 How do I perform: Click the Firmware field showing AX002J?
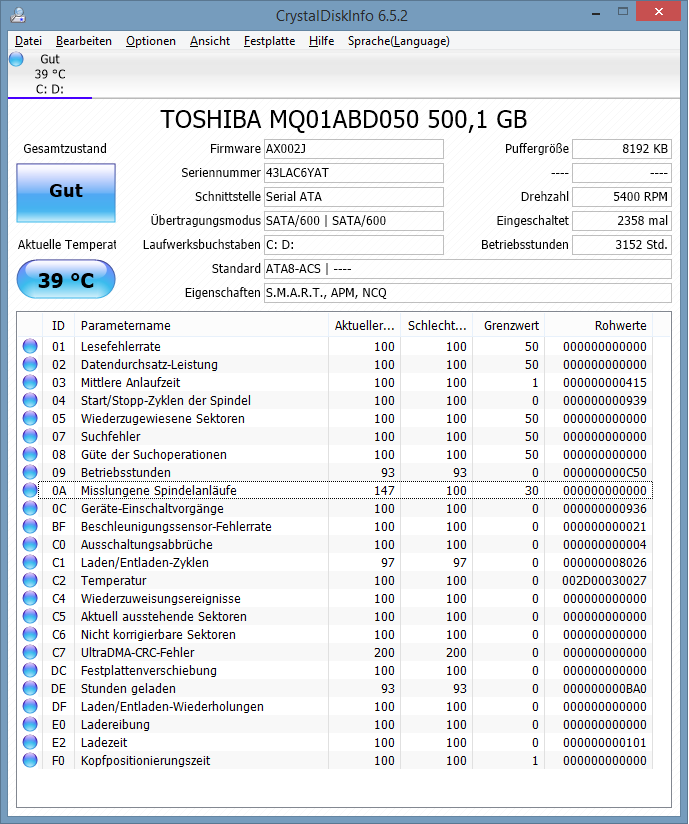[x=354, y=149]
